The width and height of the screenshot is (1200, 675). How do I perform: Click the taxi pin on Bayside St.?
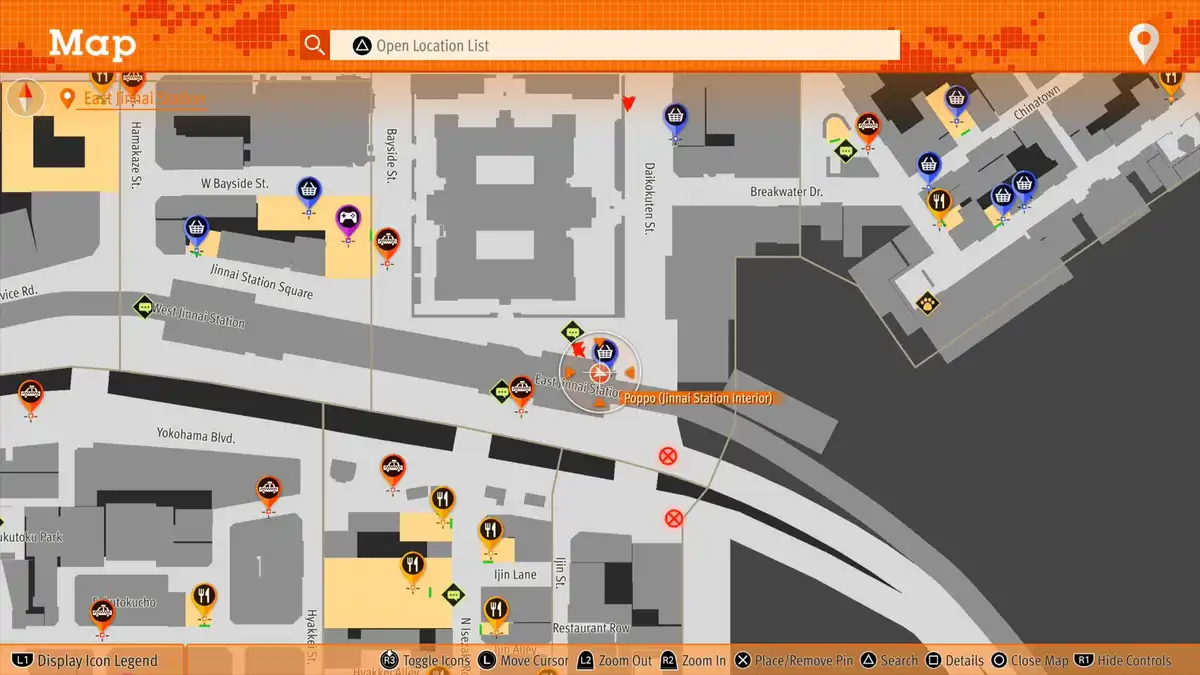387,243
